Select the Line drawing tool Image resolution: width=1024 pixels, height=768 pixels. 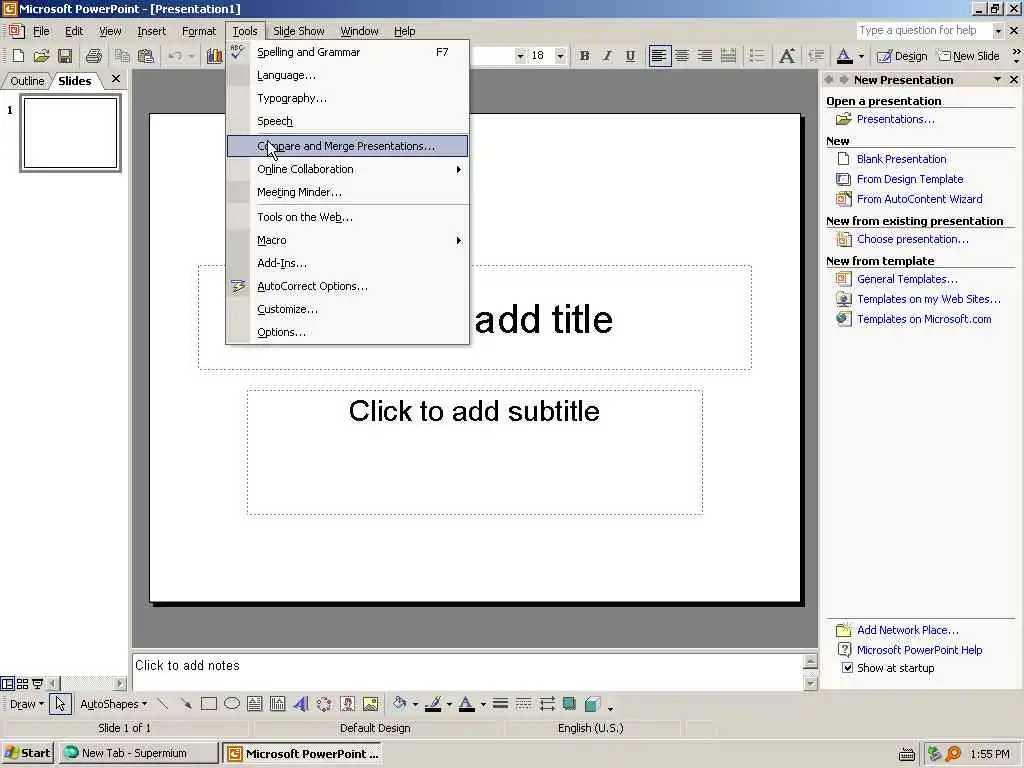click(x=163, y=704)
